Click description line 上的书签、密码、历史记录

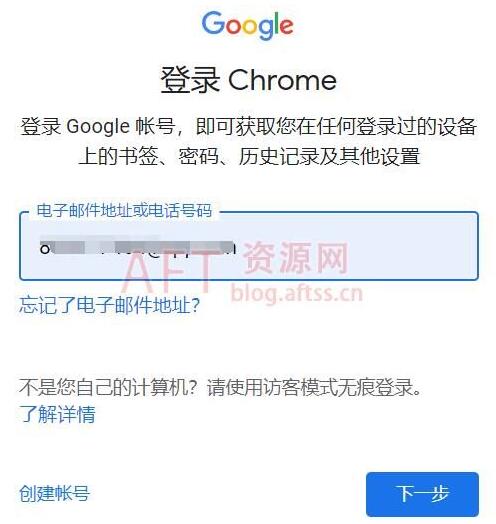click(x=249, y=156)
